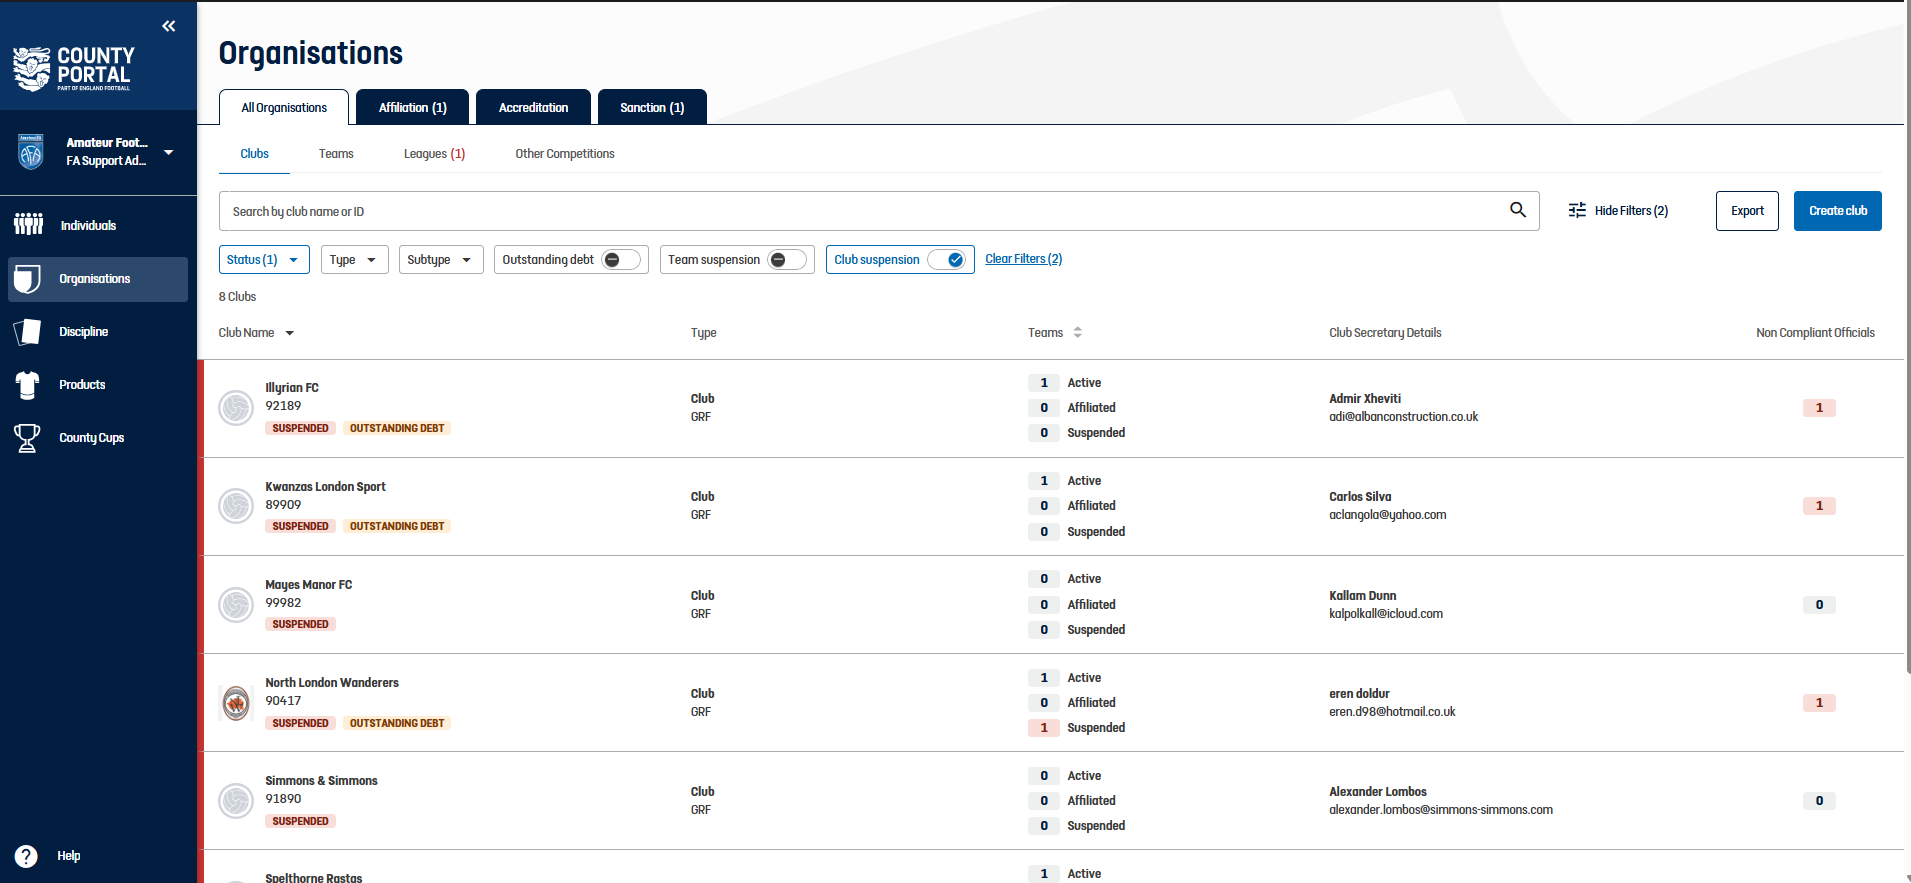The height and width of the screenshot is (883, 1911).
Task: Select the Other Competitions sub-tab
Action: (565, 153)
